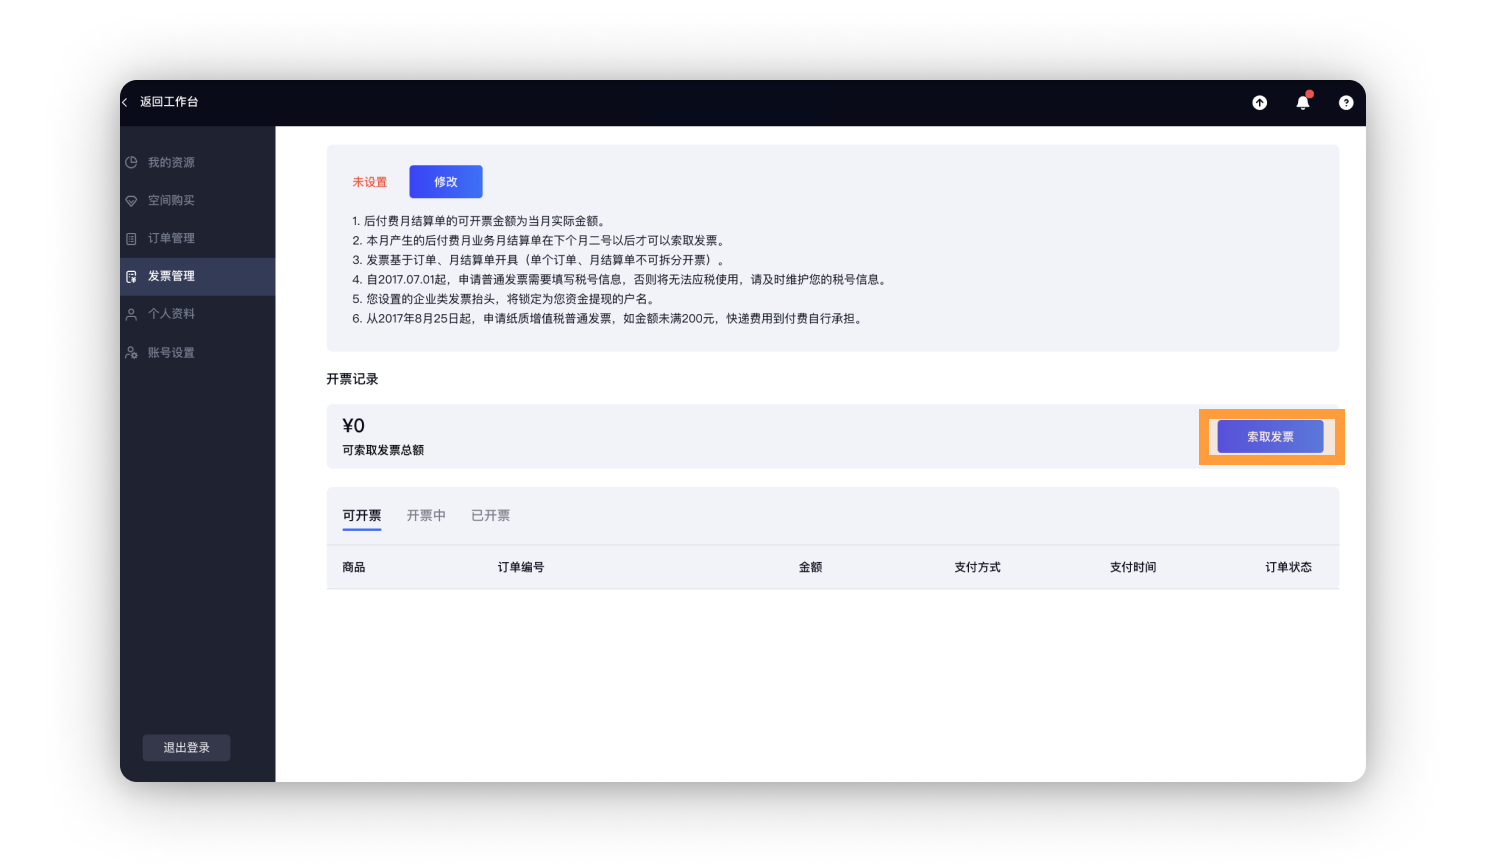The width and height of the screenshot is (1488, 868).
Task: Click the 订单编号 column header
Action: 521,567
